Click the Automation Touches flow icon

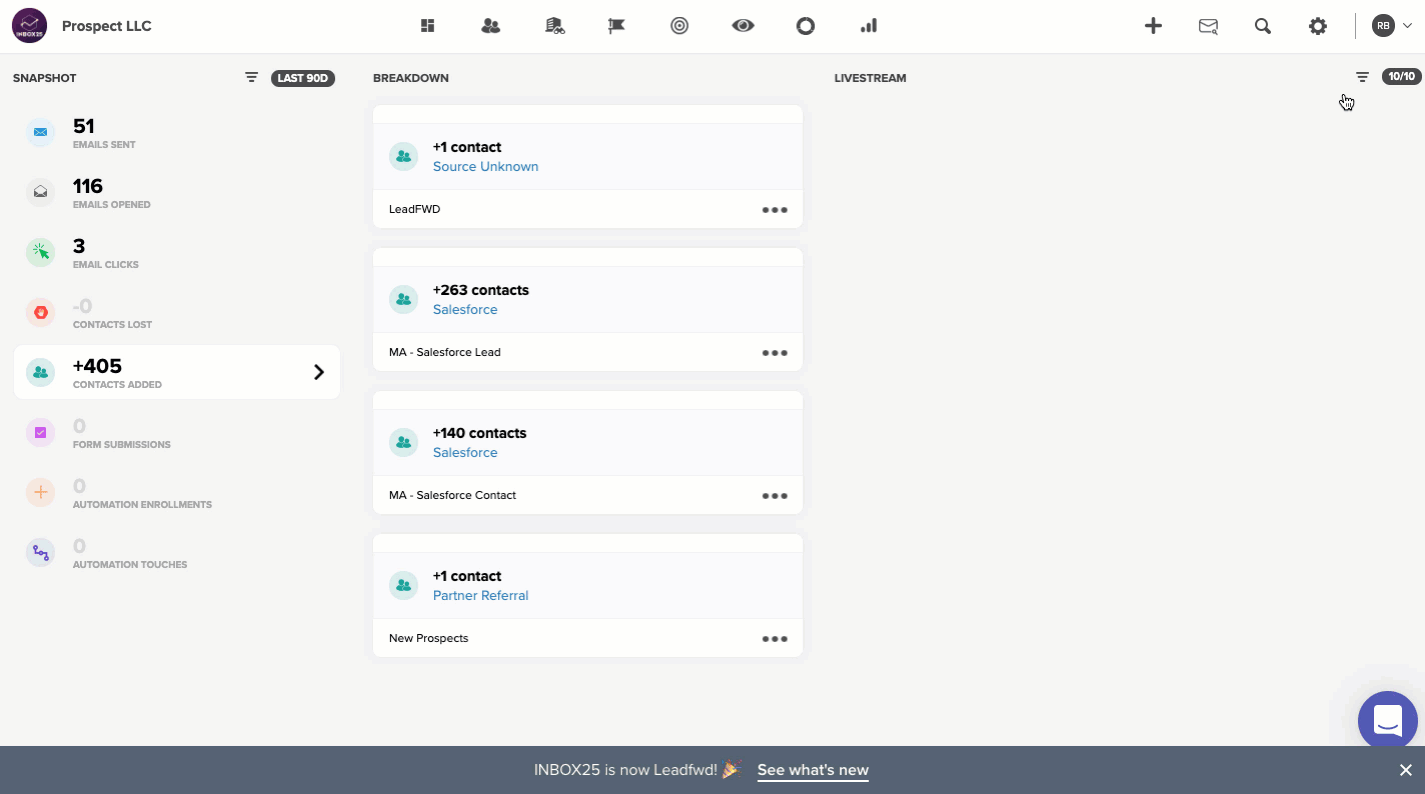click(x=40, y=552)
